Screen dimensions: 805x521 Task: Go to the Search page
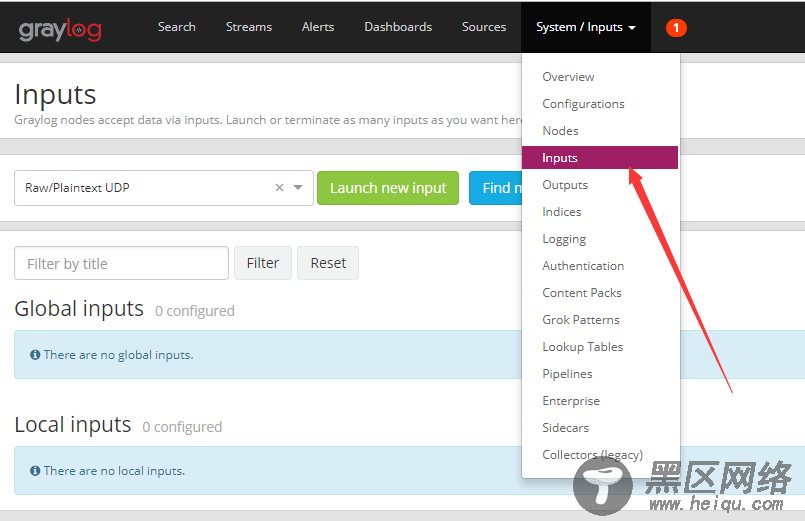(177, 27)
